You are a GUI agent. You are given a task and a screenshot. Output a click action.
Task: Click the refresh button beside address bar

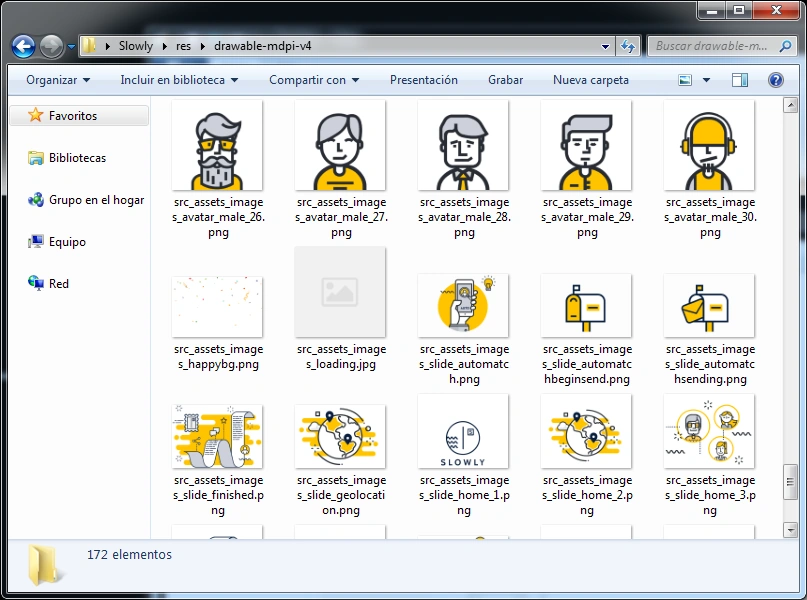tap(628, 46)
